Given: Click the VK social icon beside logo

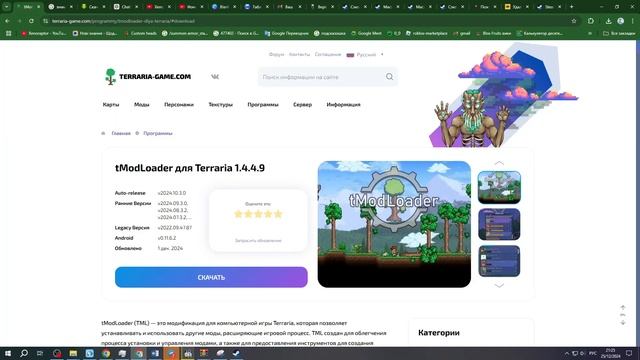Looking at the screenshot, I should pyautogui.click(x=215, y=77).
